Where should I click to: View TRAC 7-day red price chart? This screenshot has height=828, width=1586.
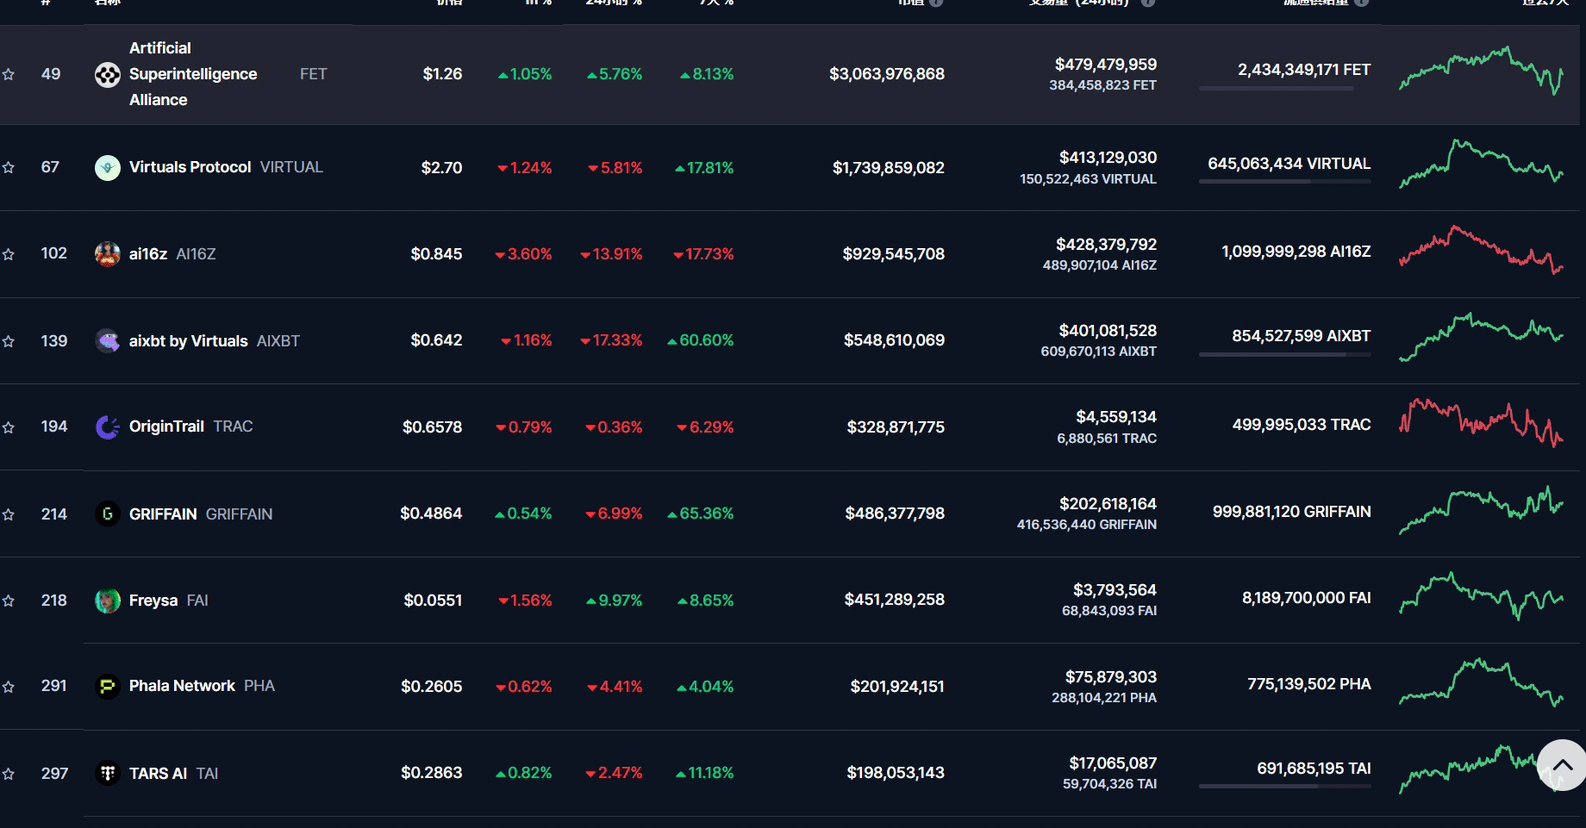[x=1481, y=423]
